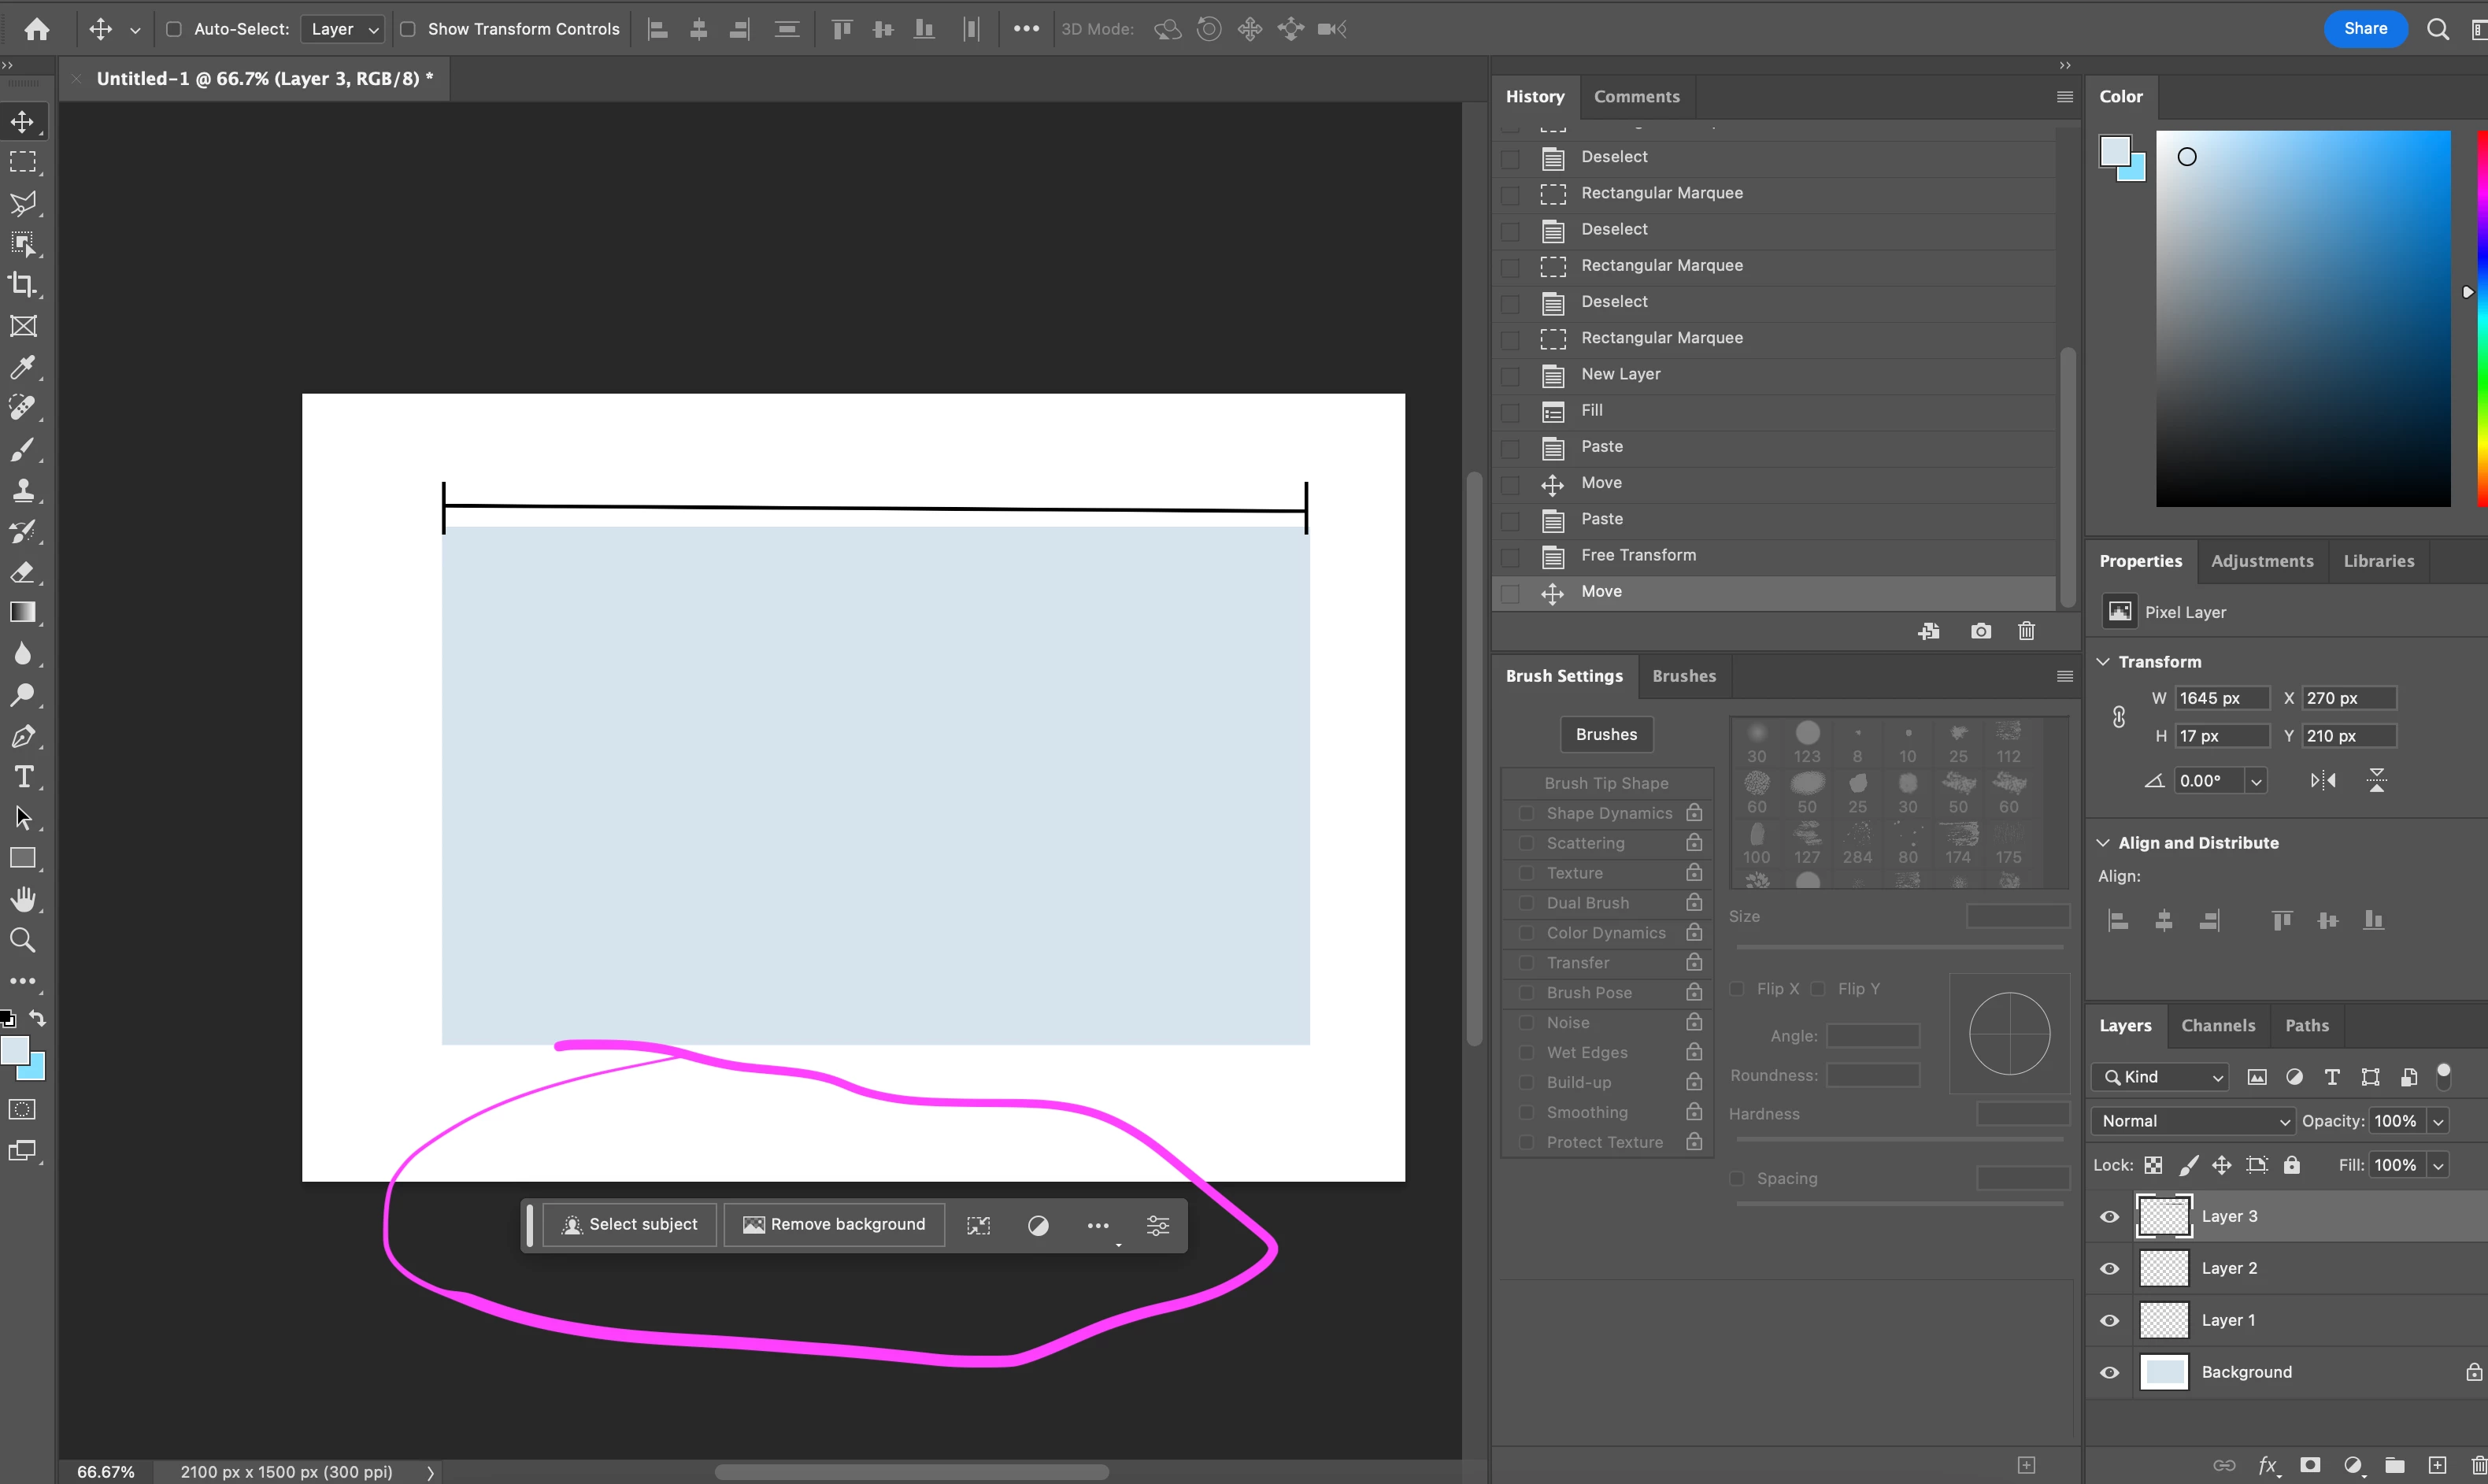Screen dimensions: 2488x1484
Task: Select the Eyedropper tool
Action: click(22, 367)
